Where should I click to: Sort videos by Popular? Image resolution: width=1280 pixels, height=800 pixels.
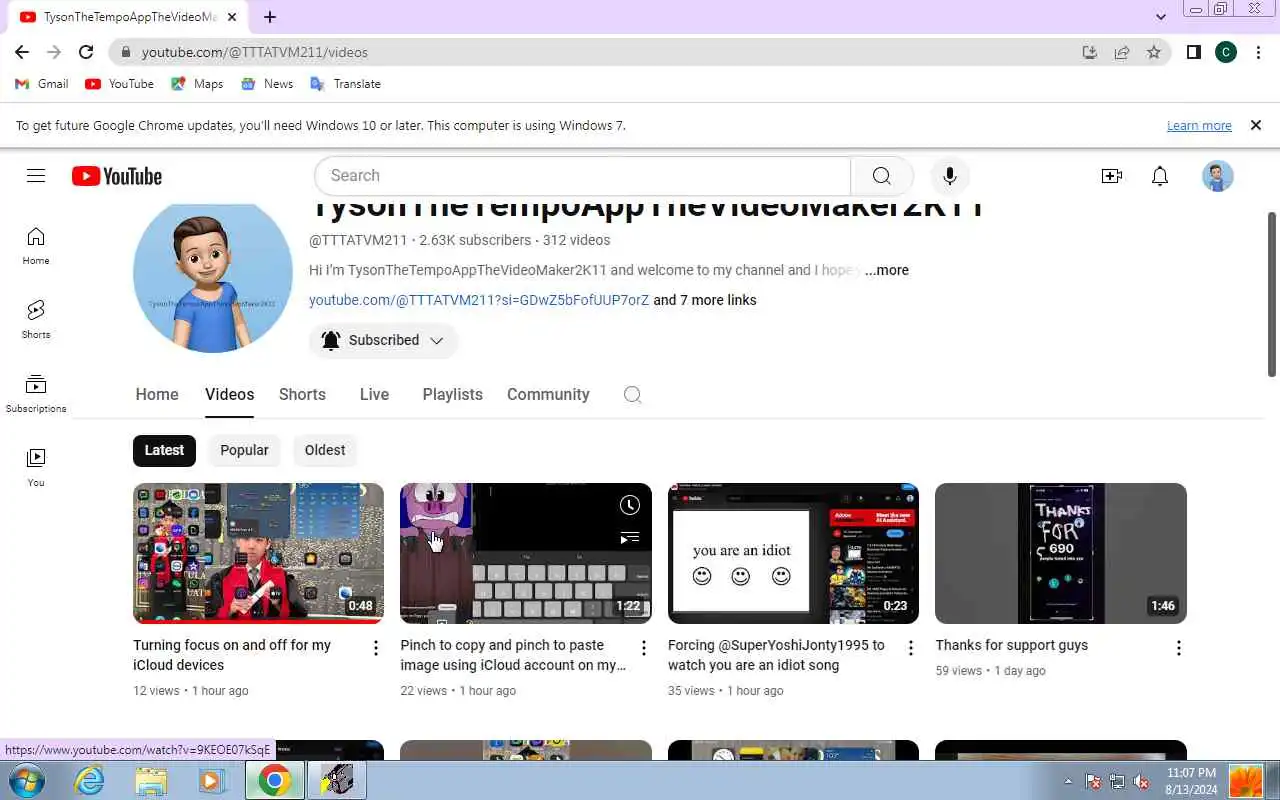coord(244,450)
